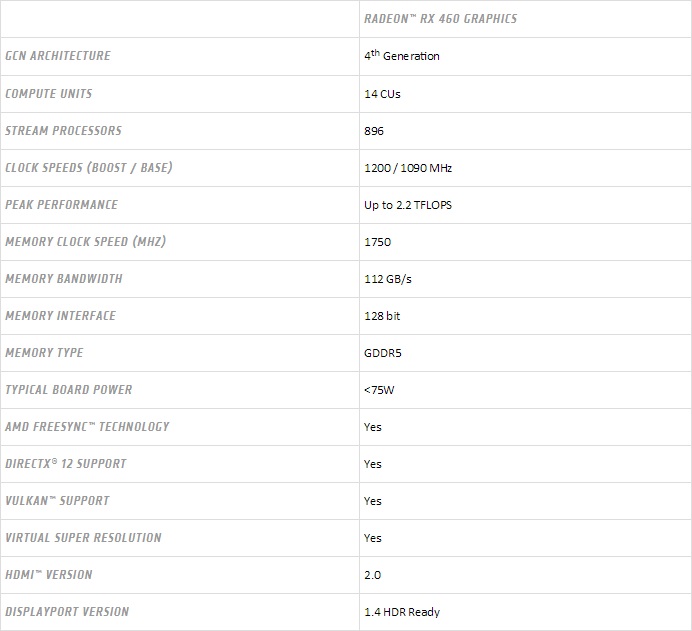Click the 1.4 HDR Ready DisplayPort value
The height and width of the screenshot is (631, 692).
pos(402,612)
